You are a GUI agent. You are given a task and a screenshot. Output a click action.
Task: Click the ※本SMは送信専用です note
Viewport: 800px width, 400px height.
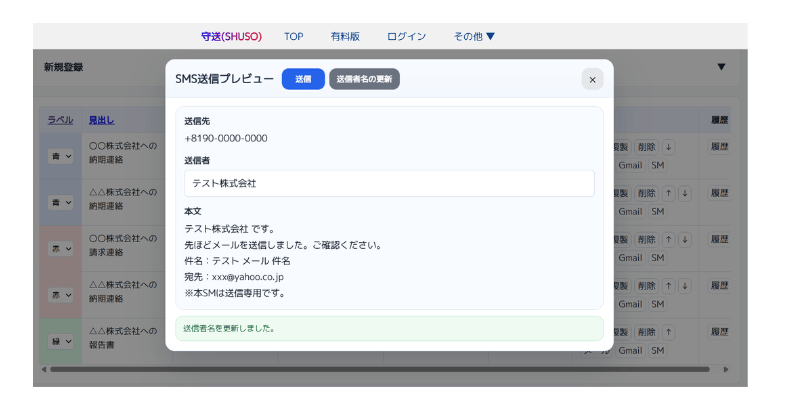(235, 293)
